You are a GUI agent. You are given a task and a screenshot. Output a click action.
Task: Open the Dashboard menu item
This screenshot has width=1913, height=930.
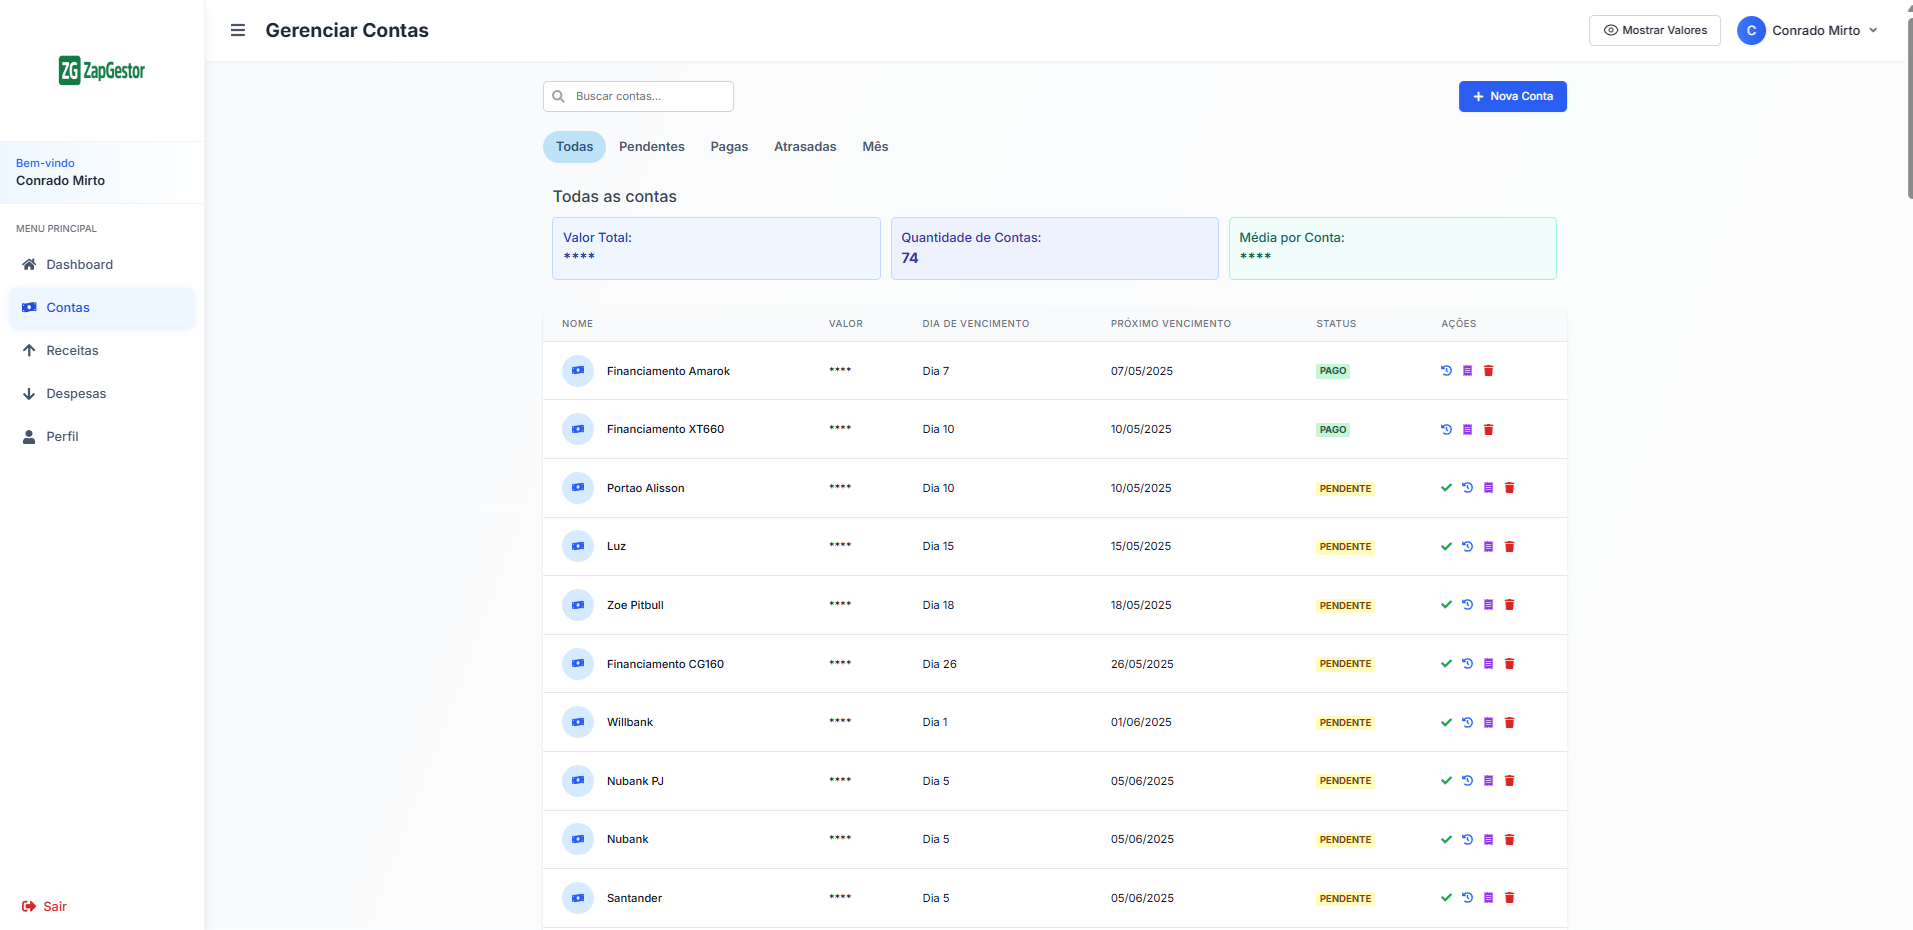(78, 264)
